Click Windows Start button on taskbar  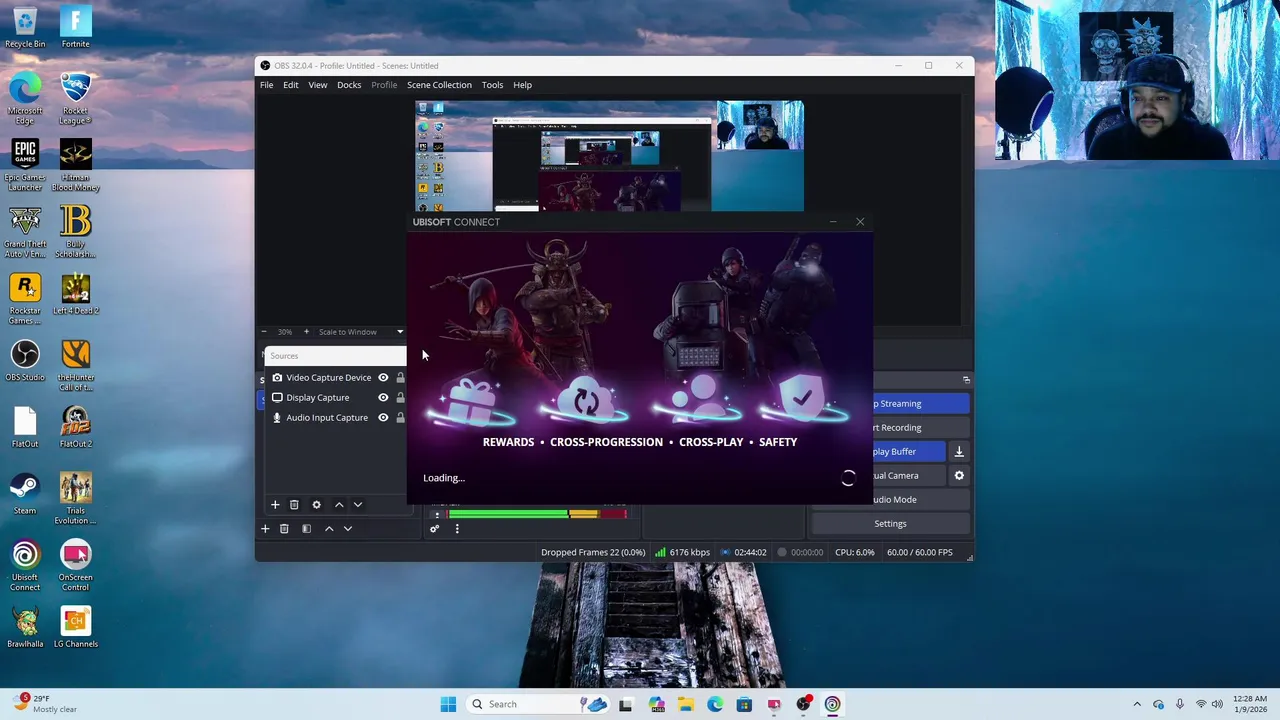pyautogui.click(x=448, y=704)
